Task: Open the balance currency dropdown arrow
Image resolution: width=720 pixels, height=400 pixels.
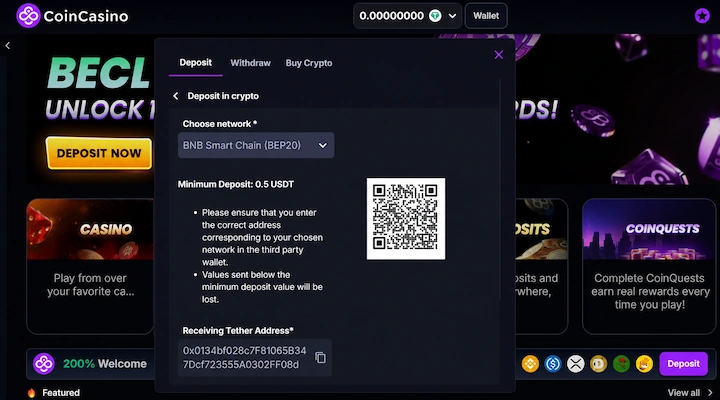Action: coord(452,16)
